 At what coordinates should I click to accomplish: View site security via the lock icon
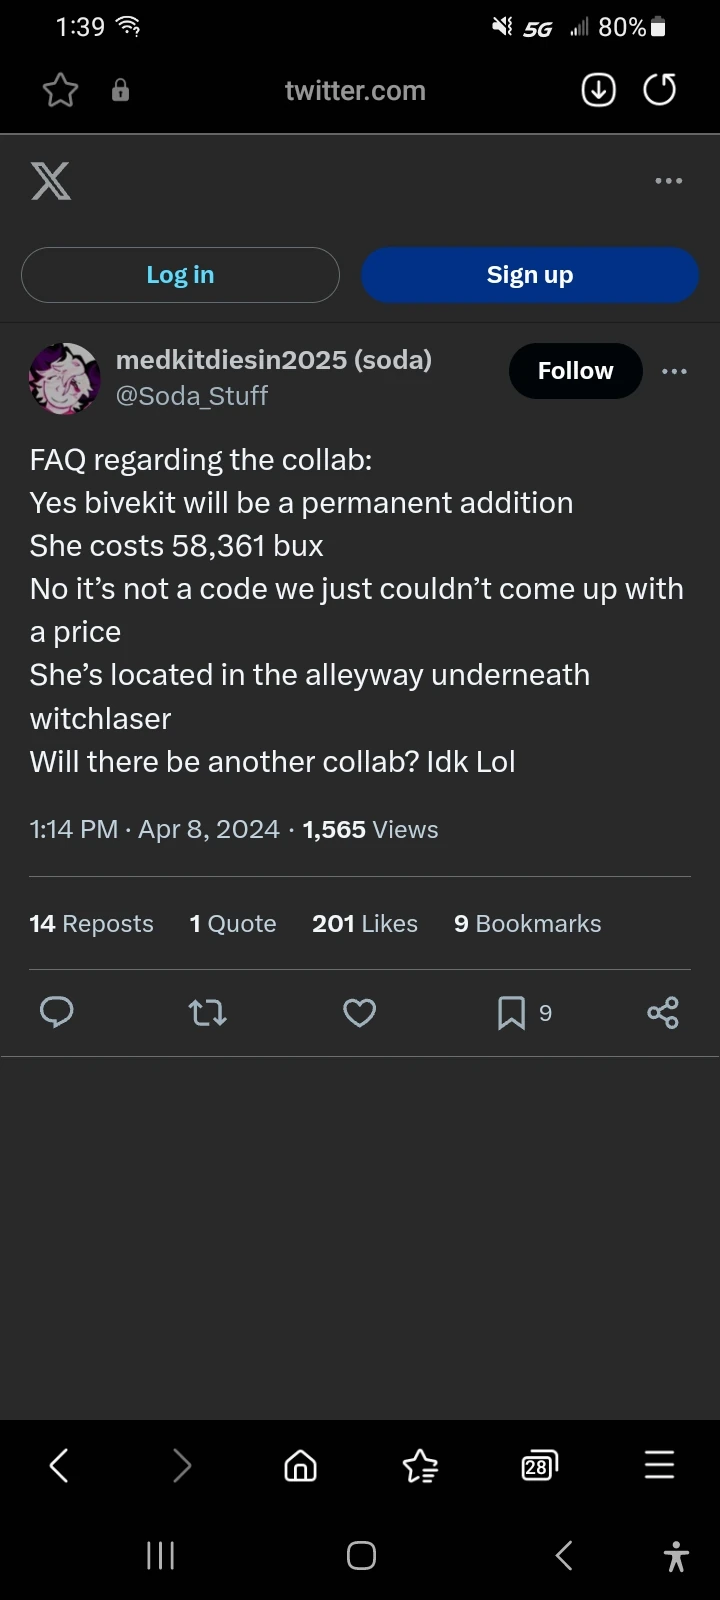click(120, 90)
